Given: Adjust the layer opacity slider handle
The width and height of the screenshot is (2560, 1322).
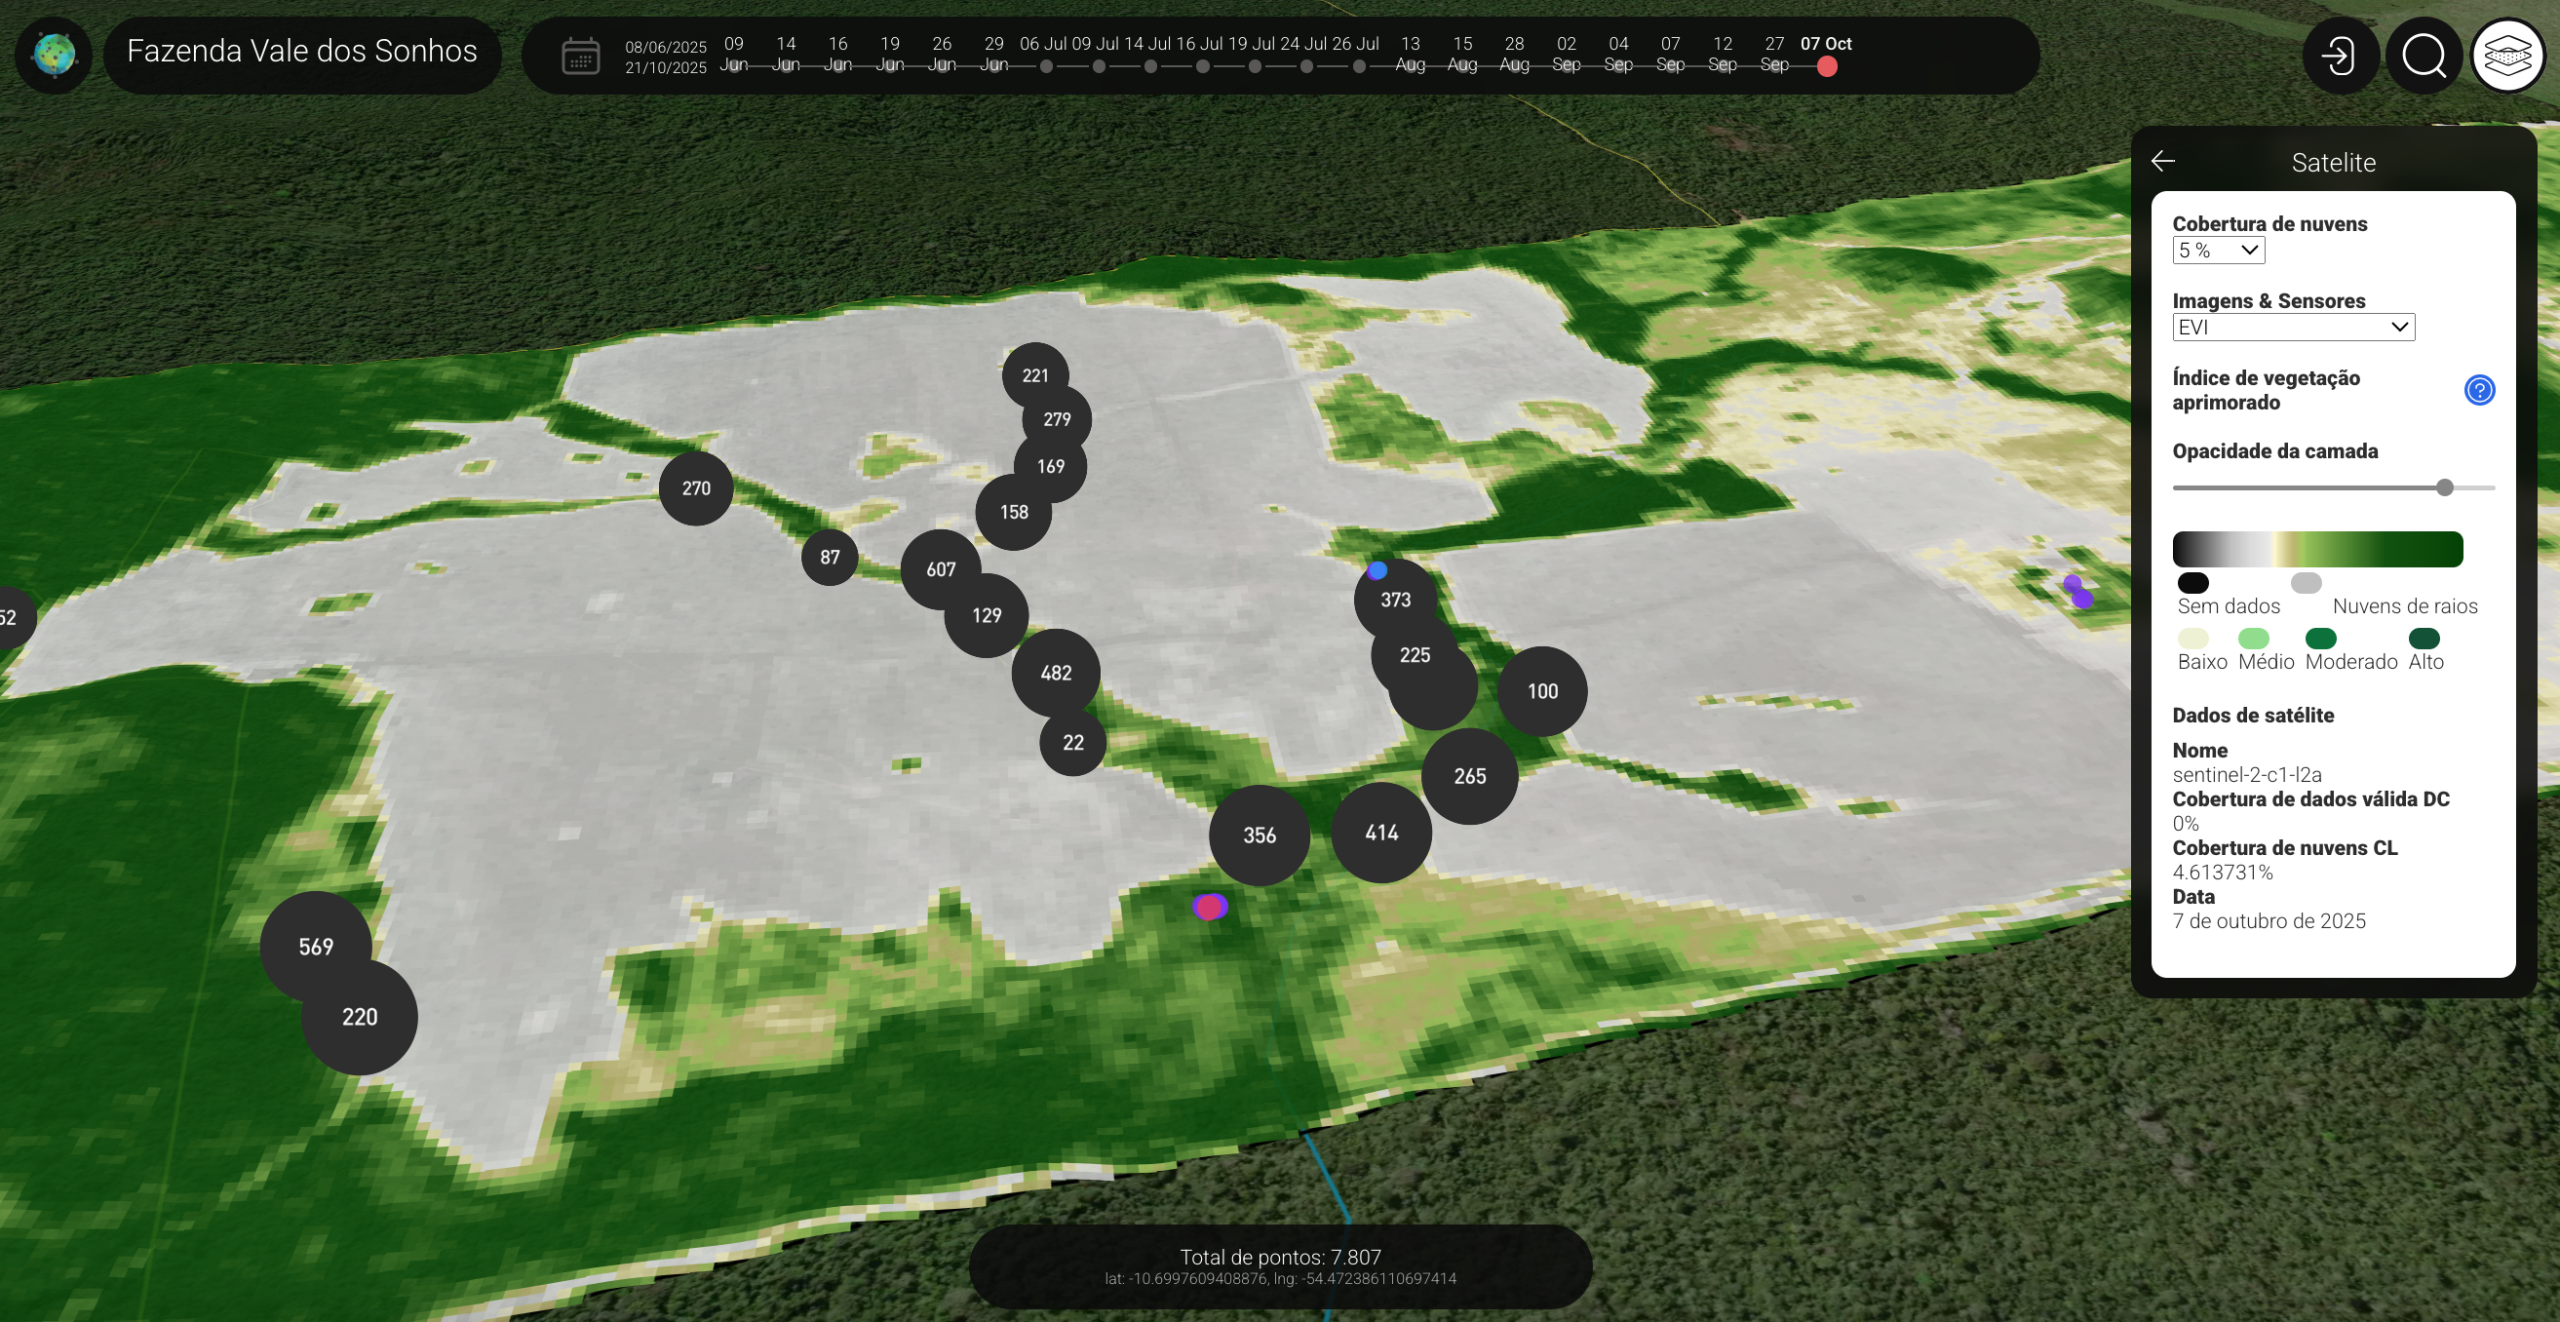Looking at the screenshot, I should pyautogui.click(x=2444, y=487).
